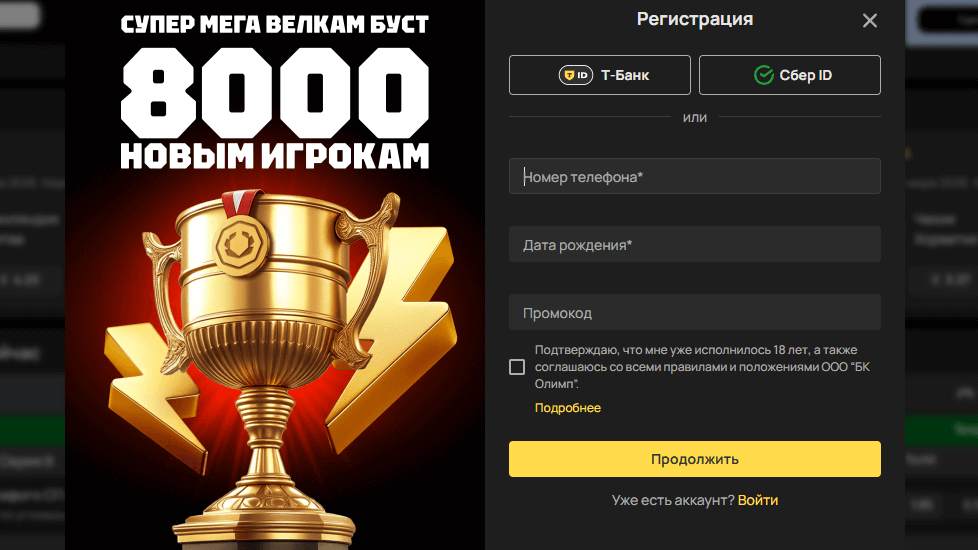Close the Регистрация dialog with the X
The width and height of the screenshot is (978, 550).
869,21
